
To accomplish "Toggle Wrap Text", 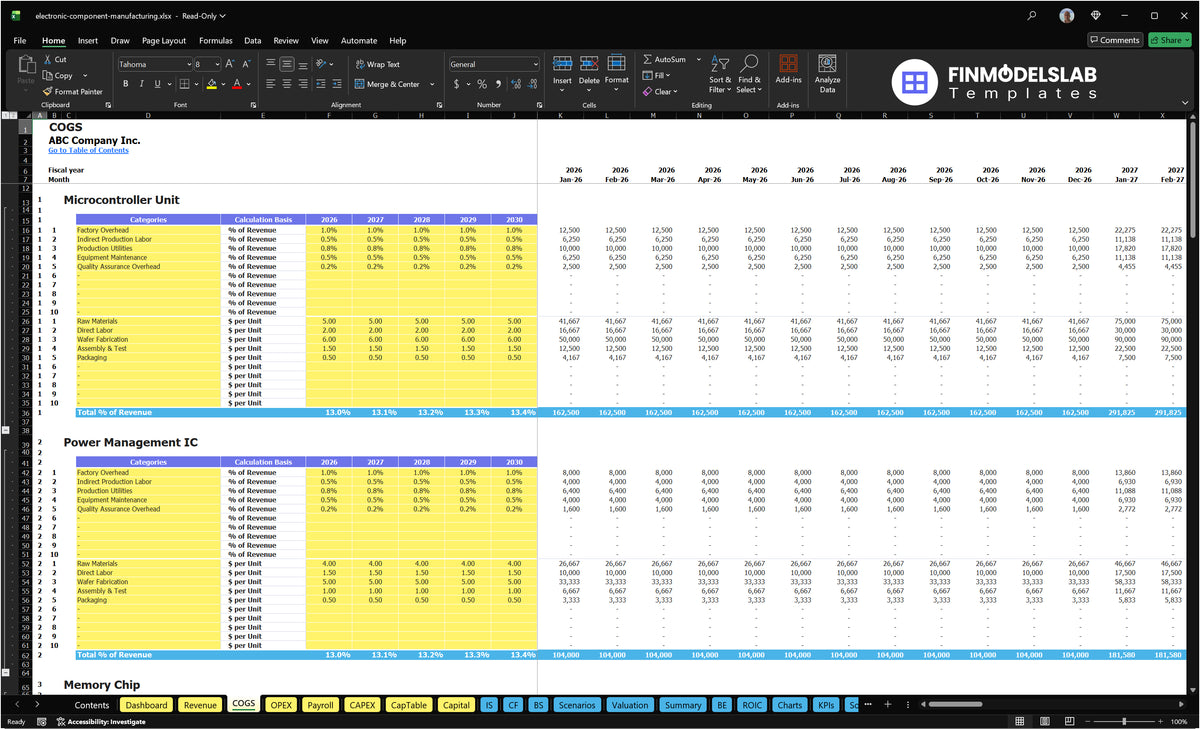I will click(x=377, y=64).
